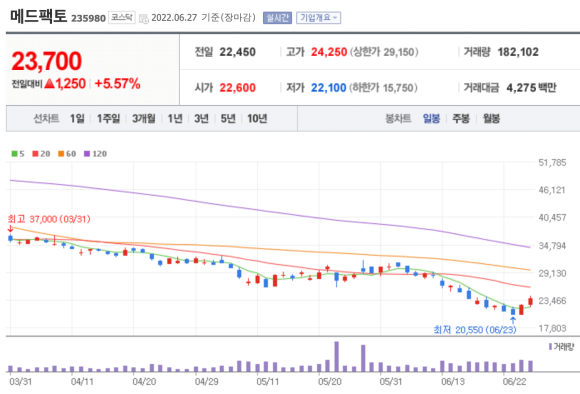Click the current price 23,700
This screenshot has height=394, width=580.
[x=47, y=61]
